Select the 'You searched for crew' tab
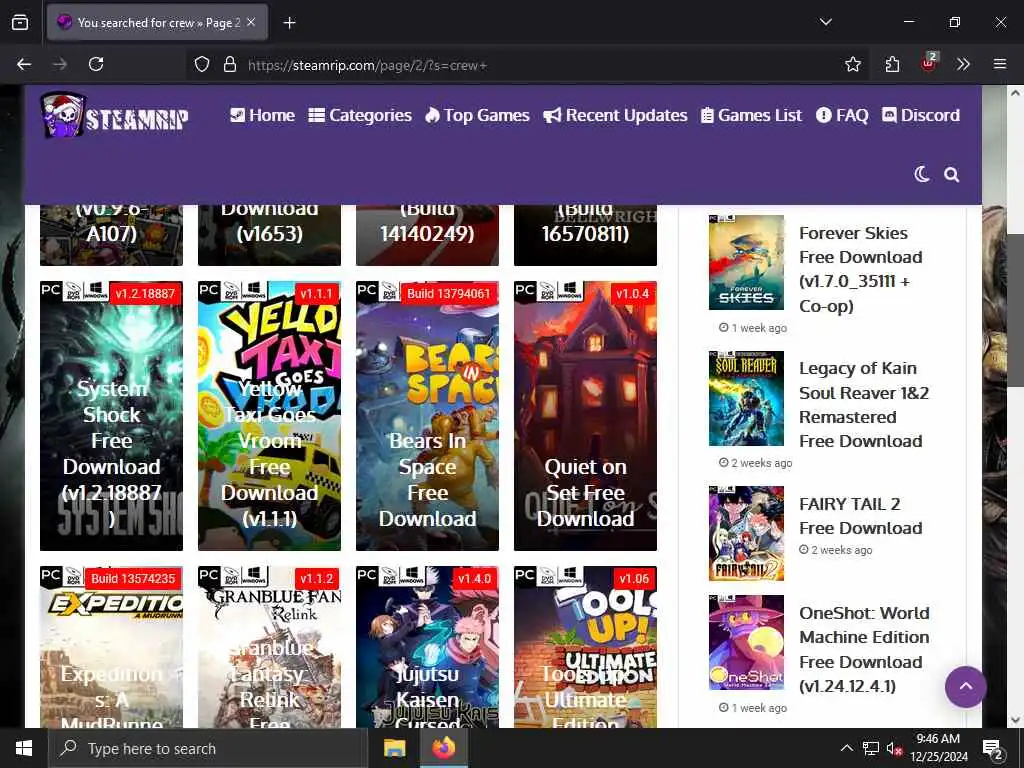This screenshot has width=1024, height=768. [x=157, y=22]
